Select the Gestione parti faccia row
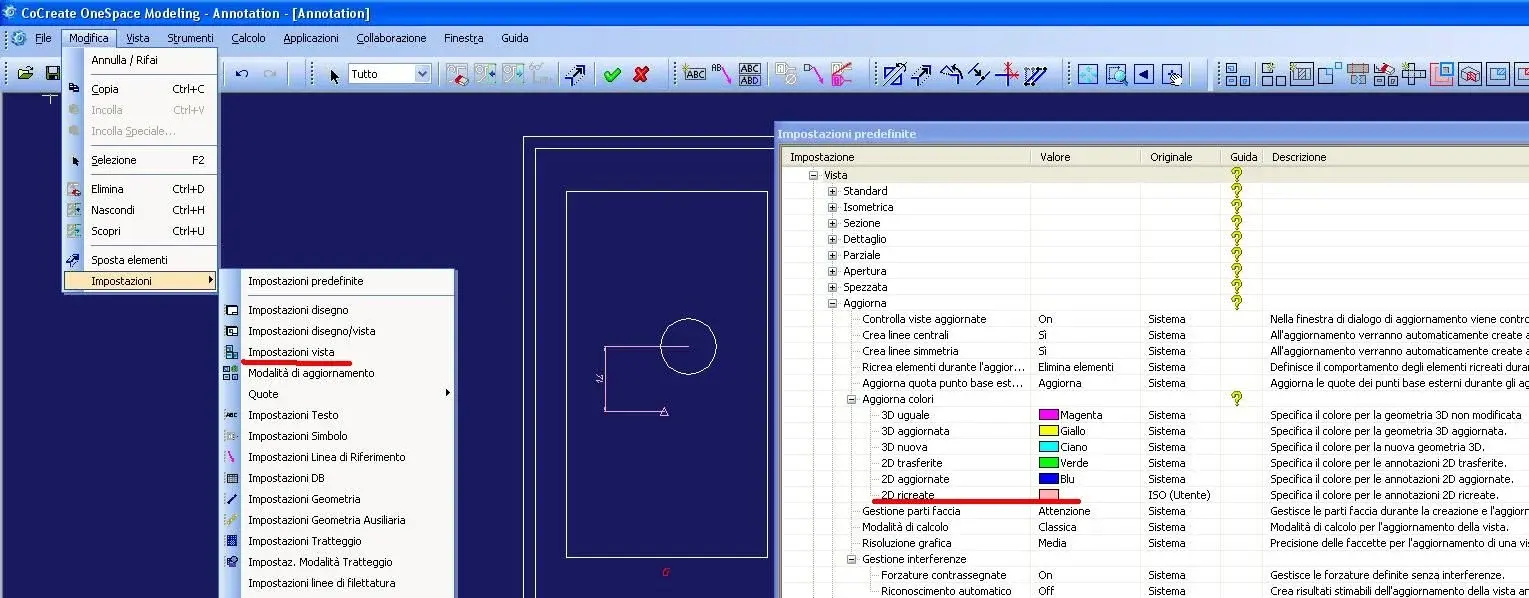The height and width of the screenshot is (598, 1529). (1155, 511)
